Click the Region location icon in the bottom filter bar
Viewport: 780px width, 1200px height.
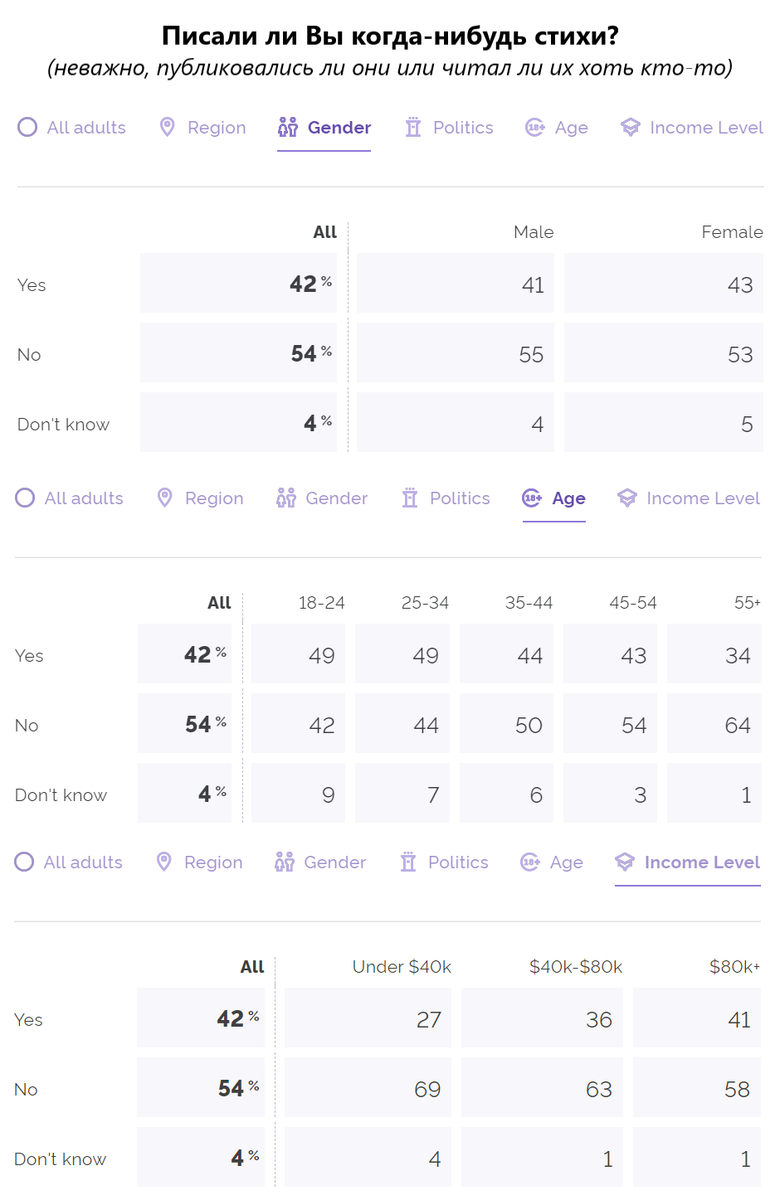(x=163, y=862)
